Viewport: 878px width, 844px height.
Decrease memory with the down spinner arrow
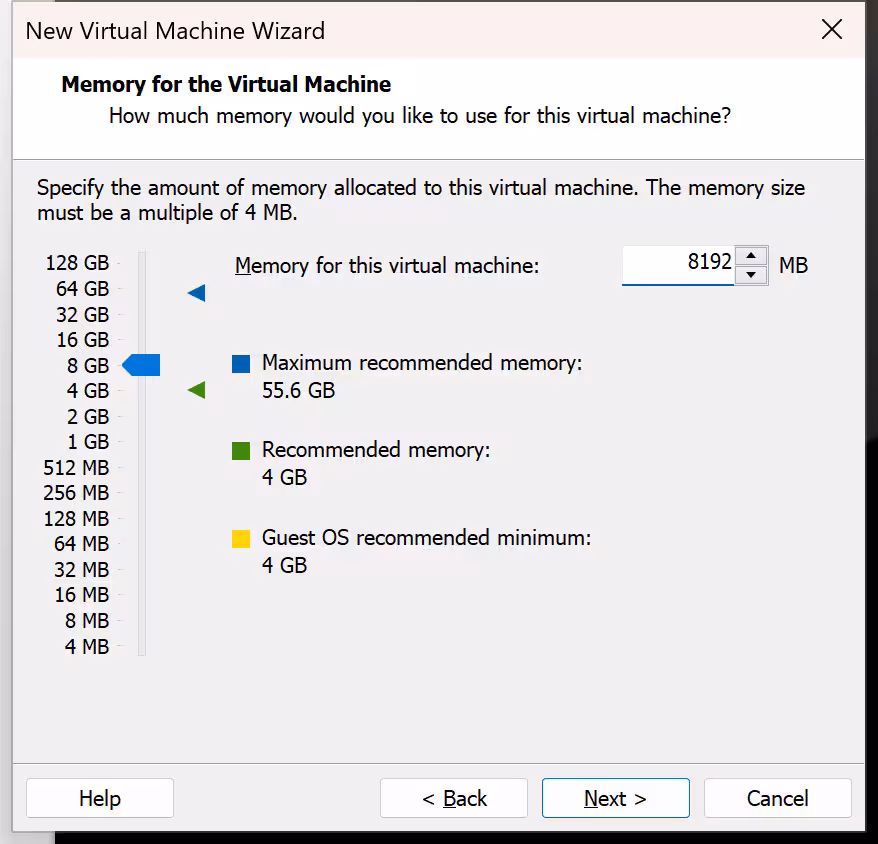751,275
